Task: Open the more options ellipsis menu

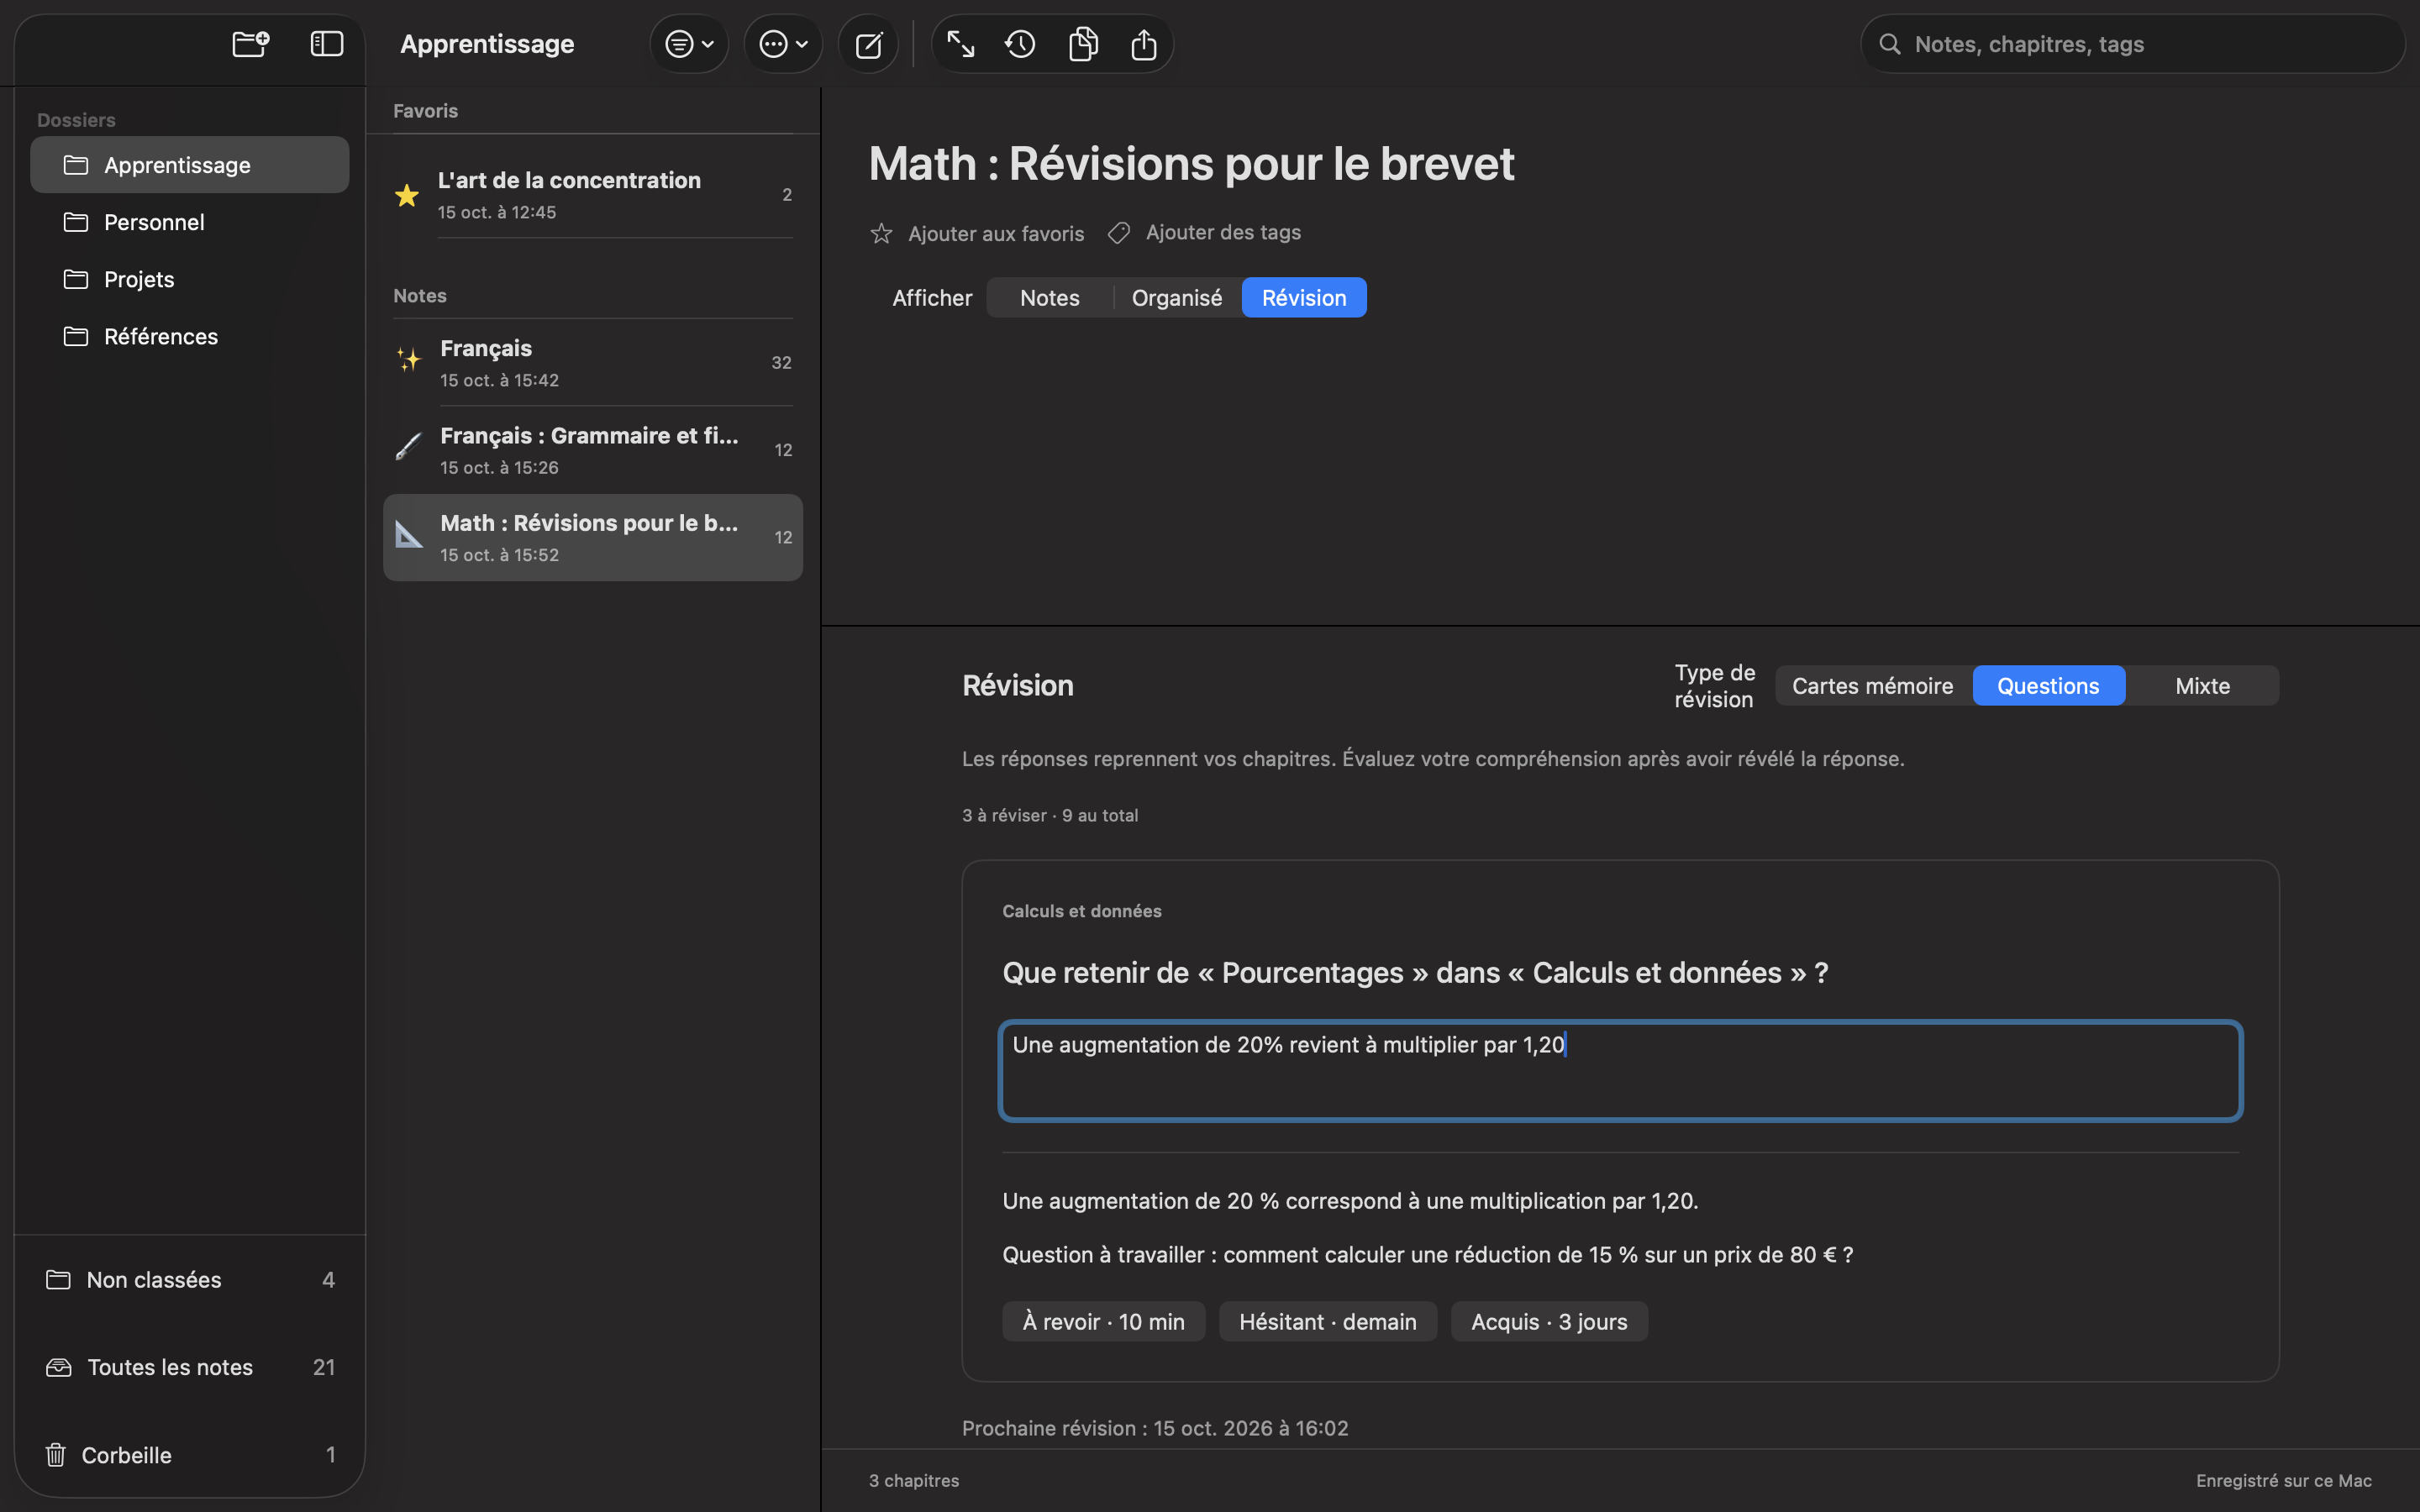Action: pos(783,44)
